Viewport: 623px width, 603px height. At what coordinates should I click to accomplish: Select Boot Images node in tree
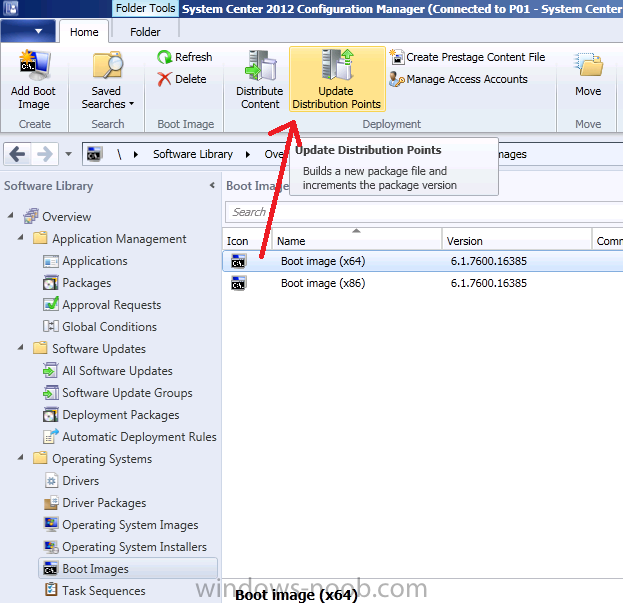pyautogui.click(x=128, y=569)
